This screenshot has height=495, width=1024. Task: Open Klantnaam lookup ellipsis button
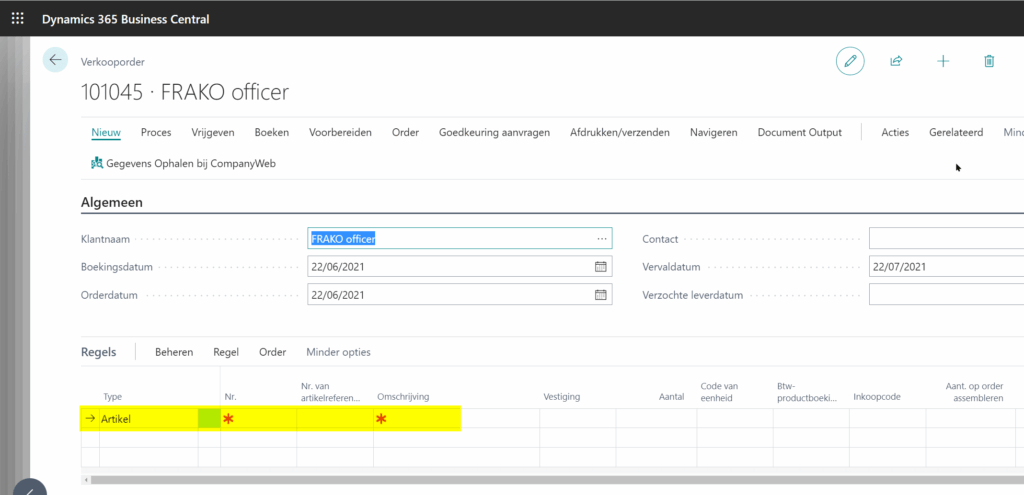tap(601, 239)
